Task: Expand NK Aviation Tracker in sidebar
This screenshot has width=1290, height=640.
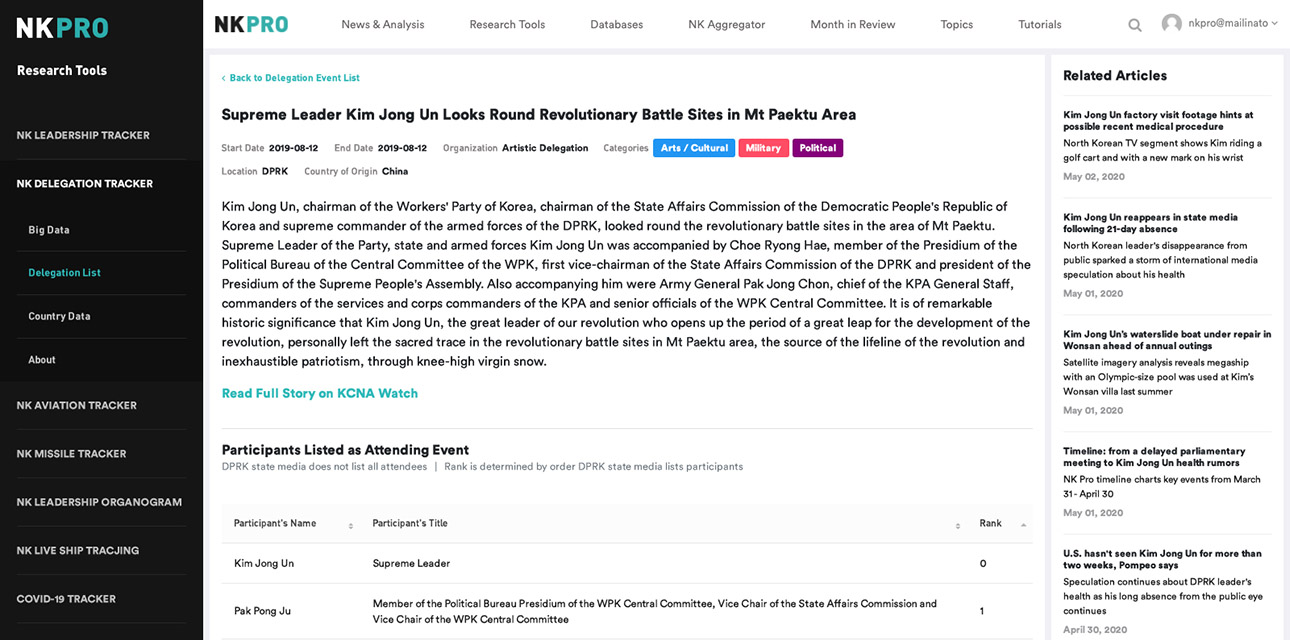Action: pyautogui.click(x=76, y=405)
